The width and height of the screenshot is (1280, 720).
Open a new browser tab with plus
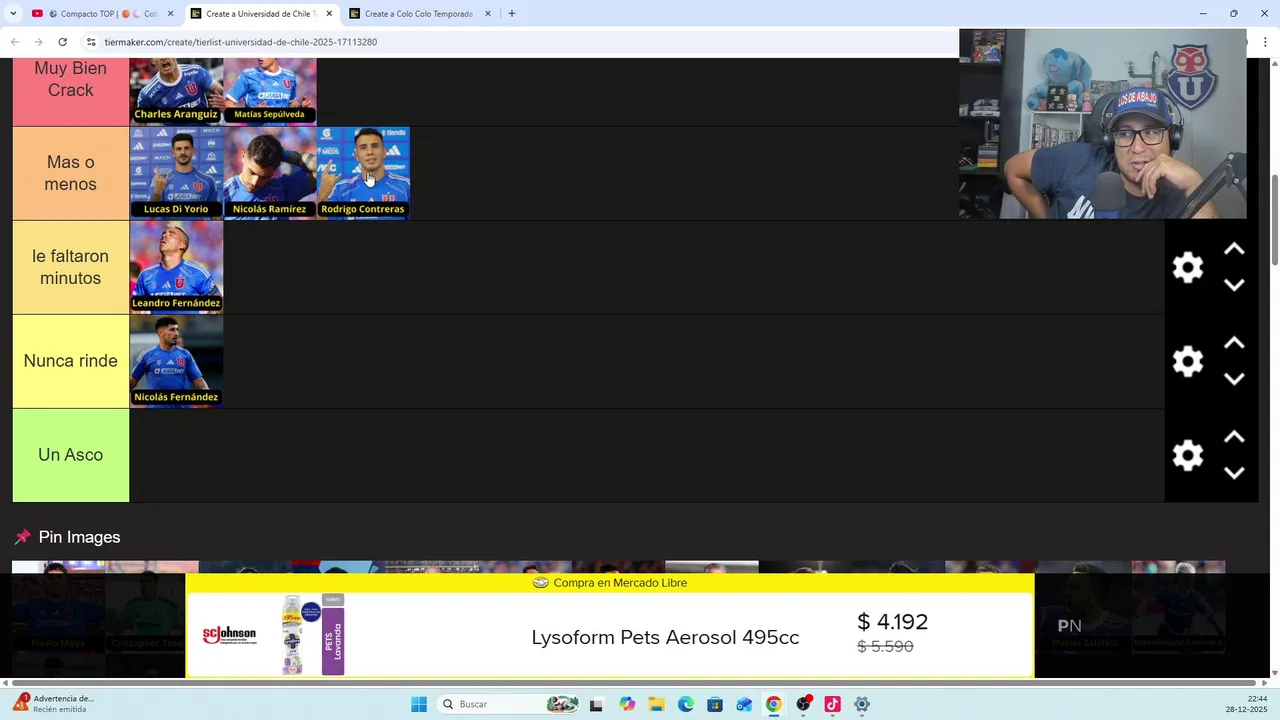(x=512, y=13)
